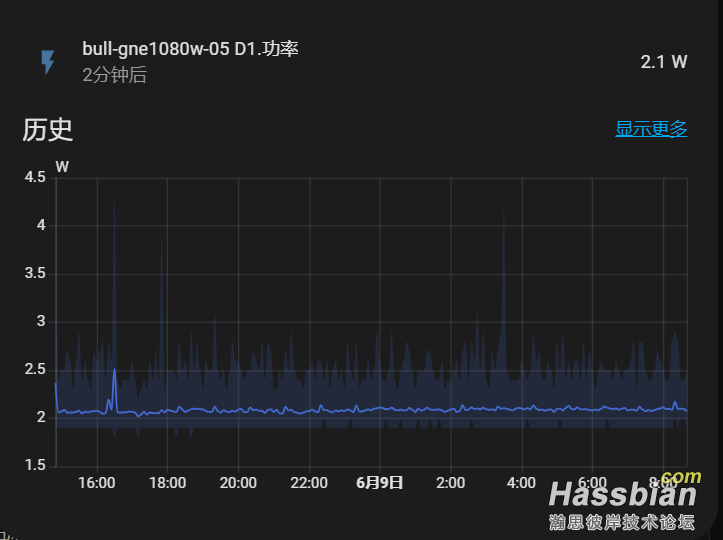723x540 pixels.
Task: Click the 18:00 time axis label
Action: point(167,483)
